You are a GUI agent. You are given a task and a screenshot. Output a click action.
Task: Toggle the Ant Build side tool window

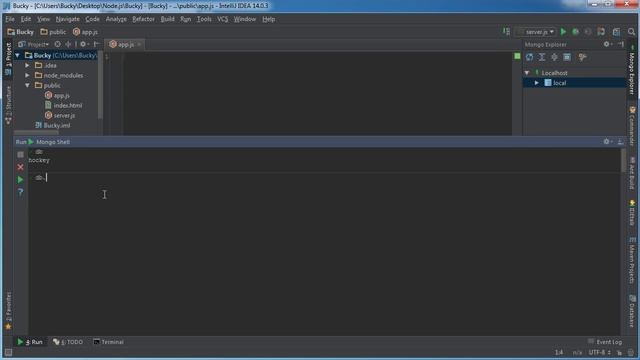(632, 173)
